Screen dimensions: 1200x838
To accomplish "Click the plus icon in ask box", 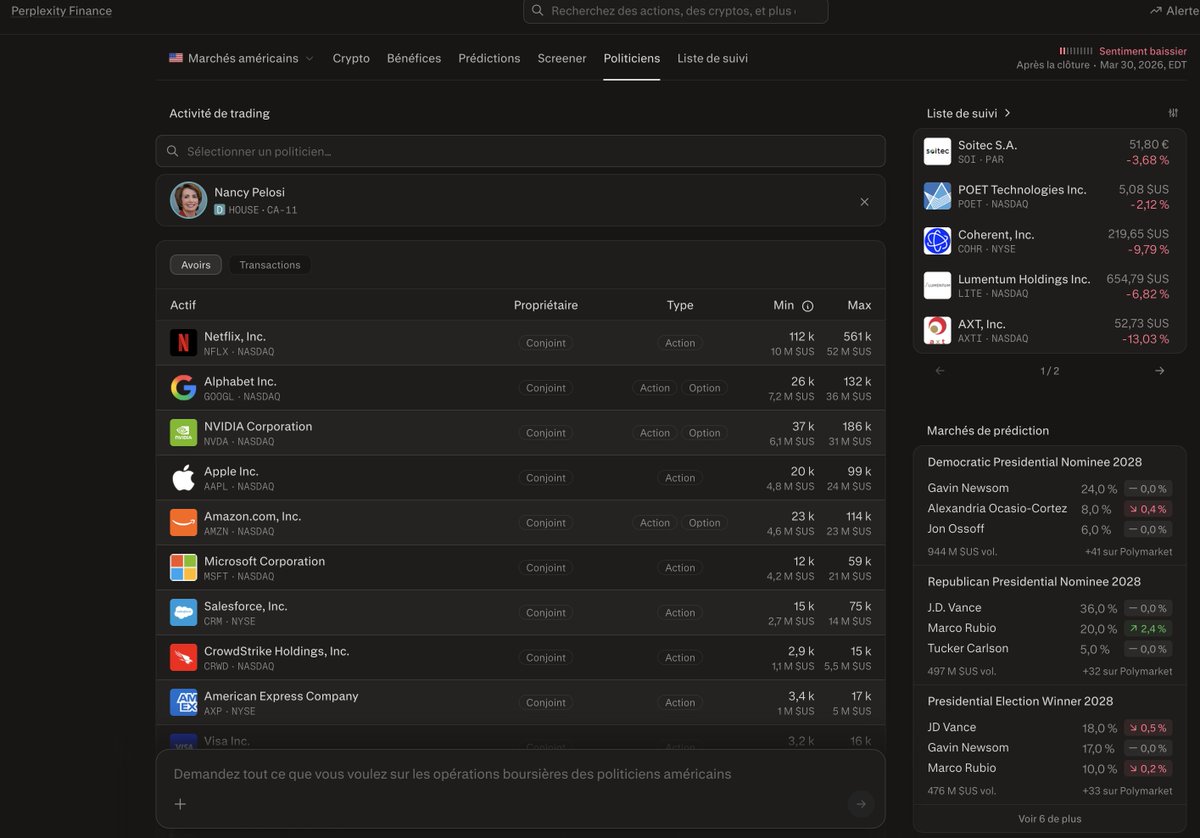I will tap(180, 804).
